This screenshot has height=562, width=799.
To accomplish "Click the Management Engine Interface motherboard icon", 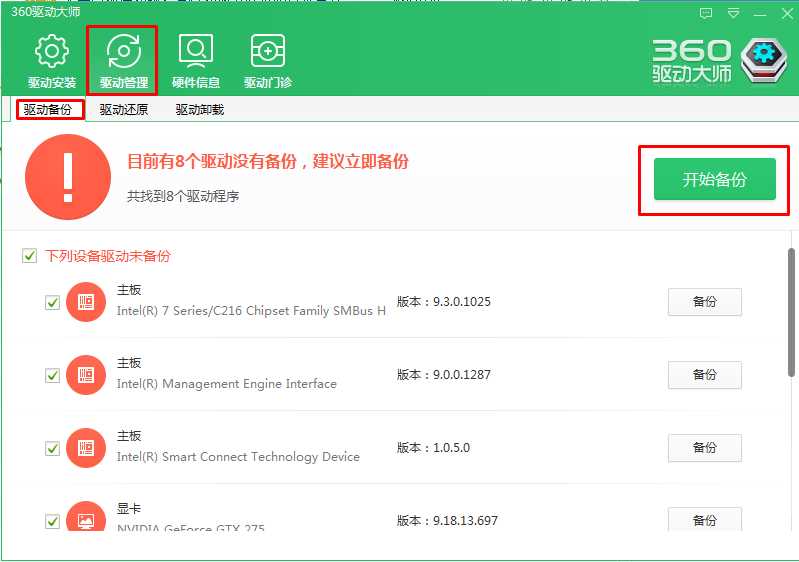I will tap(86, 375).
